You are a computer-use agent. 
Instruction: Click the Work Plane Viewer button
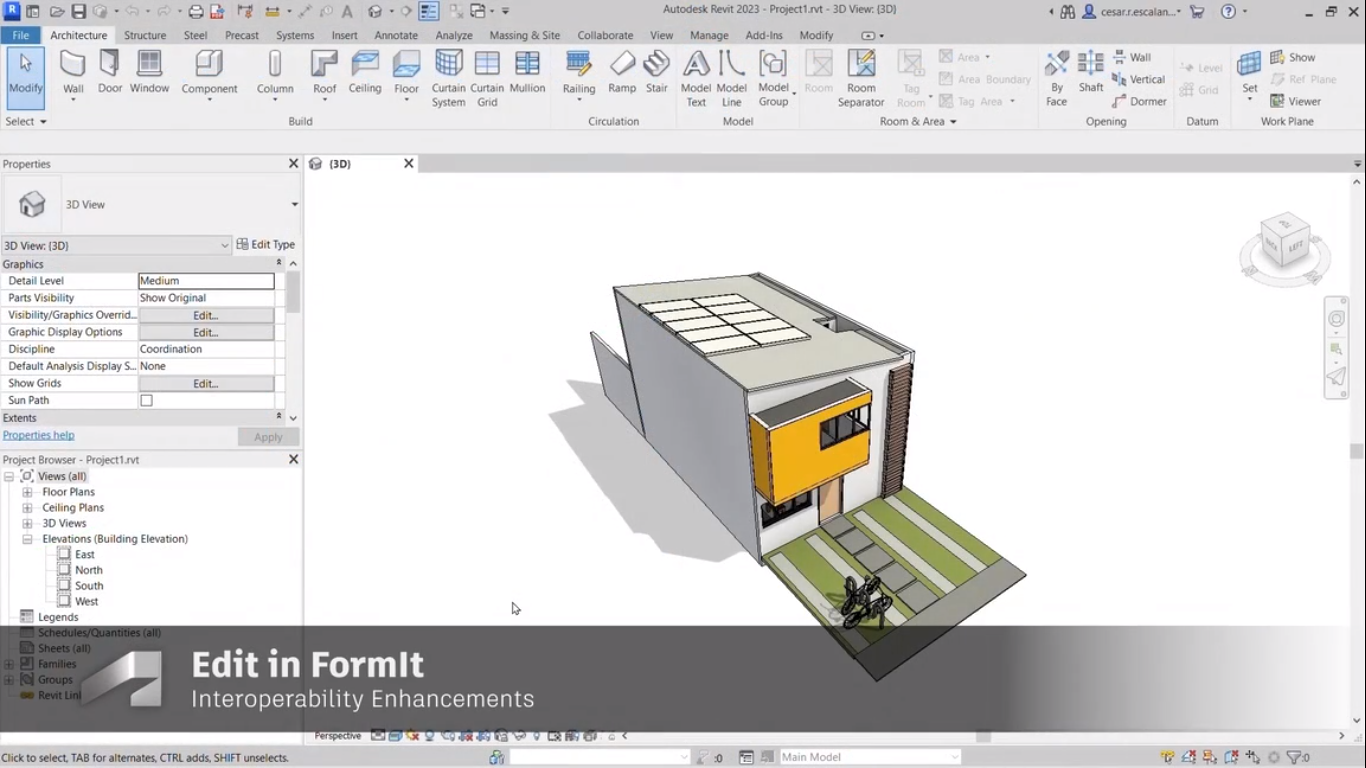1296,101
